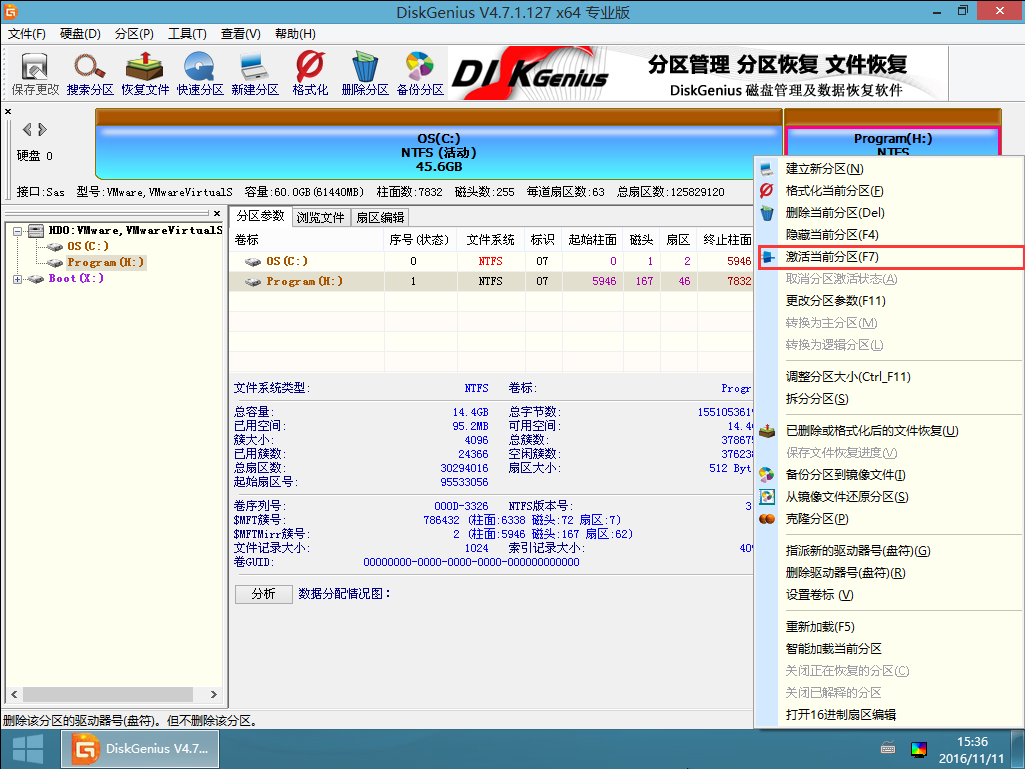Click DiskGenius V4.7 taskbar button

(140, 749)
